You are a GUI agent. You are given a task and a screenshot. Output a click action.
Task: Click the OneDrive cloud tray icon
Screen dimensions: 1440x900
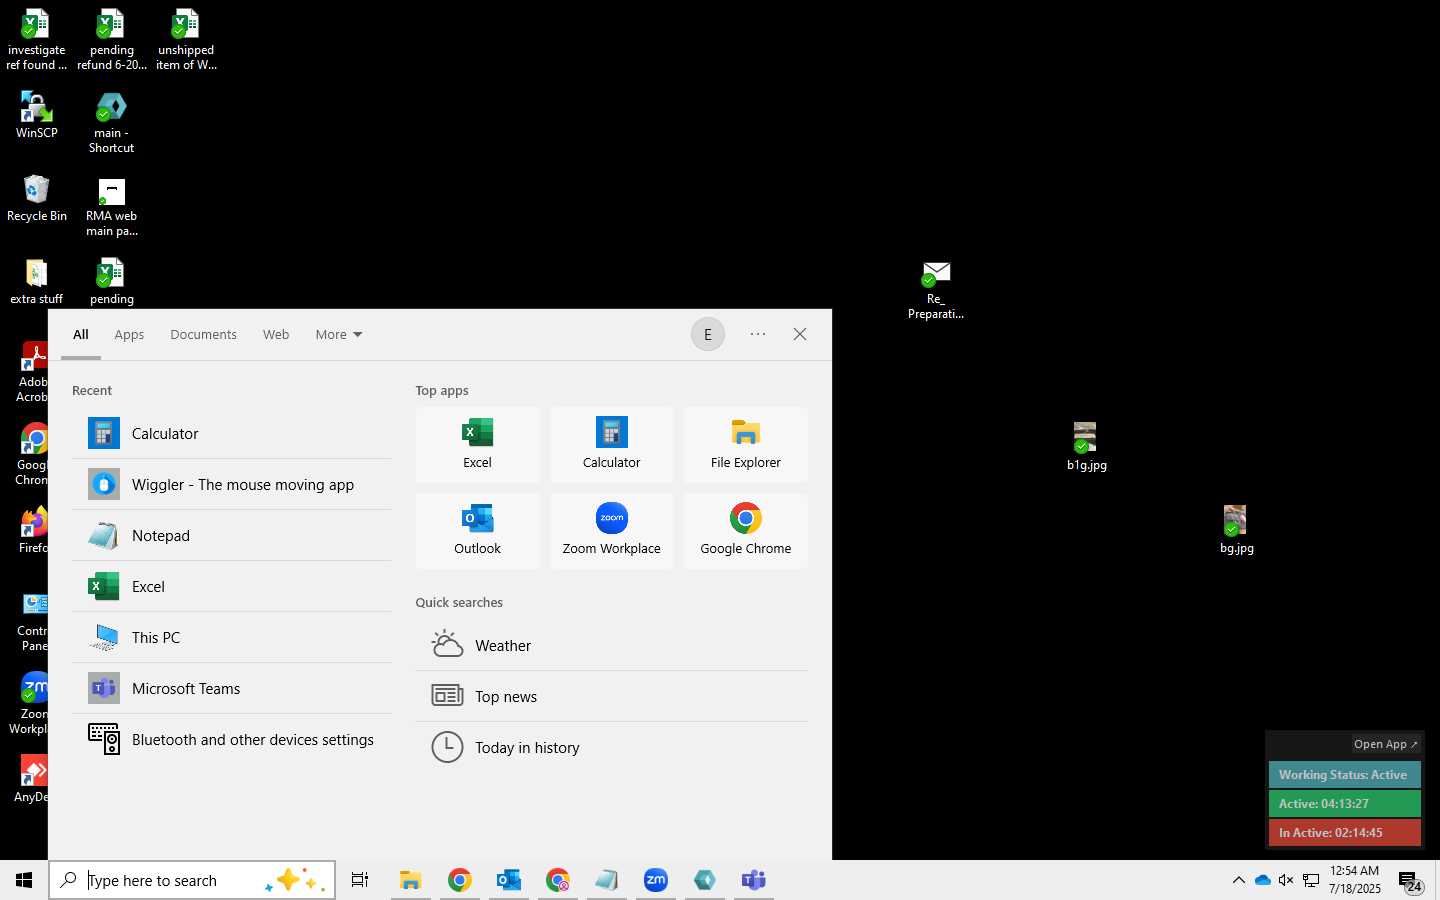(x=1263, y=880)
